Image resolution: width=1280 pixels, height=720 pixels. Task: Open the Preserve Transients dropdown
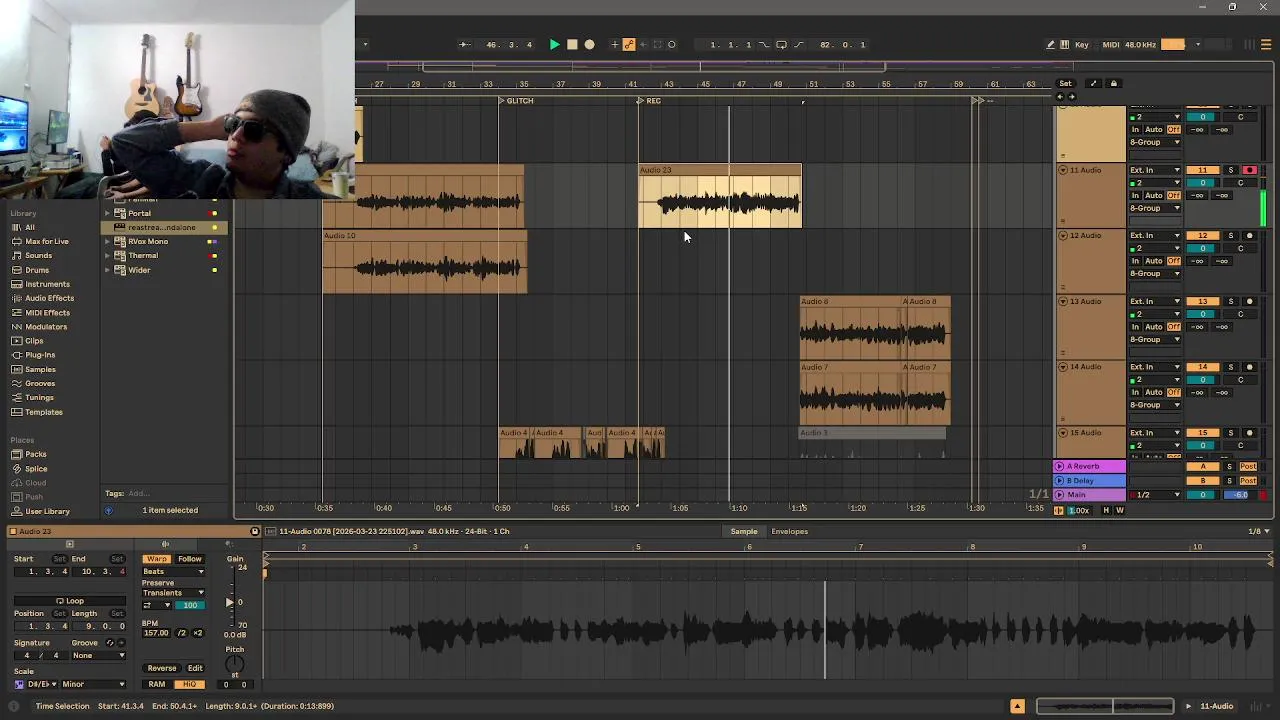pyautogui.click(x=174, y=593)
